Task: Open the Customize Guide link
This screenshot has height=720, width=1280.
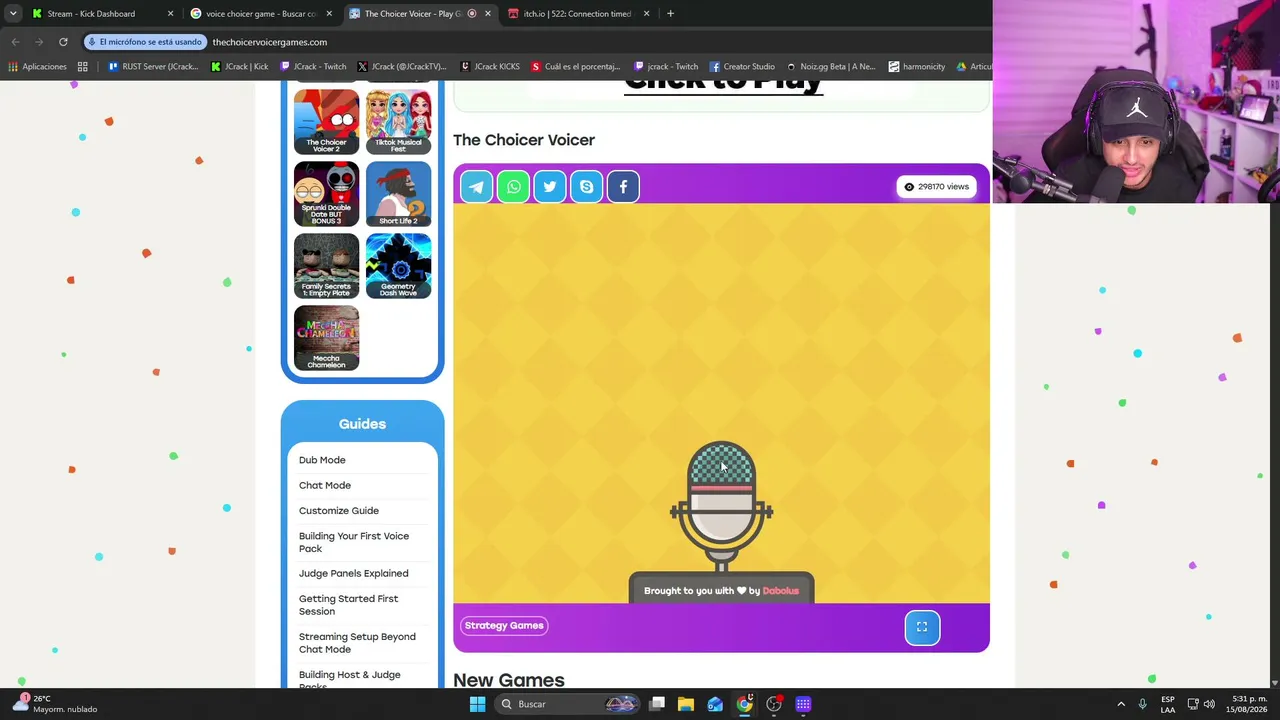Action: (x=339, y=511)
